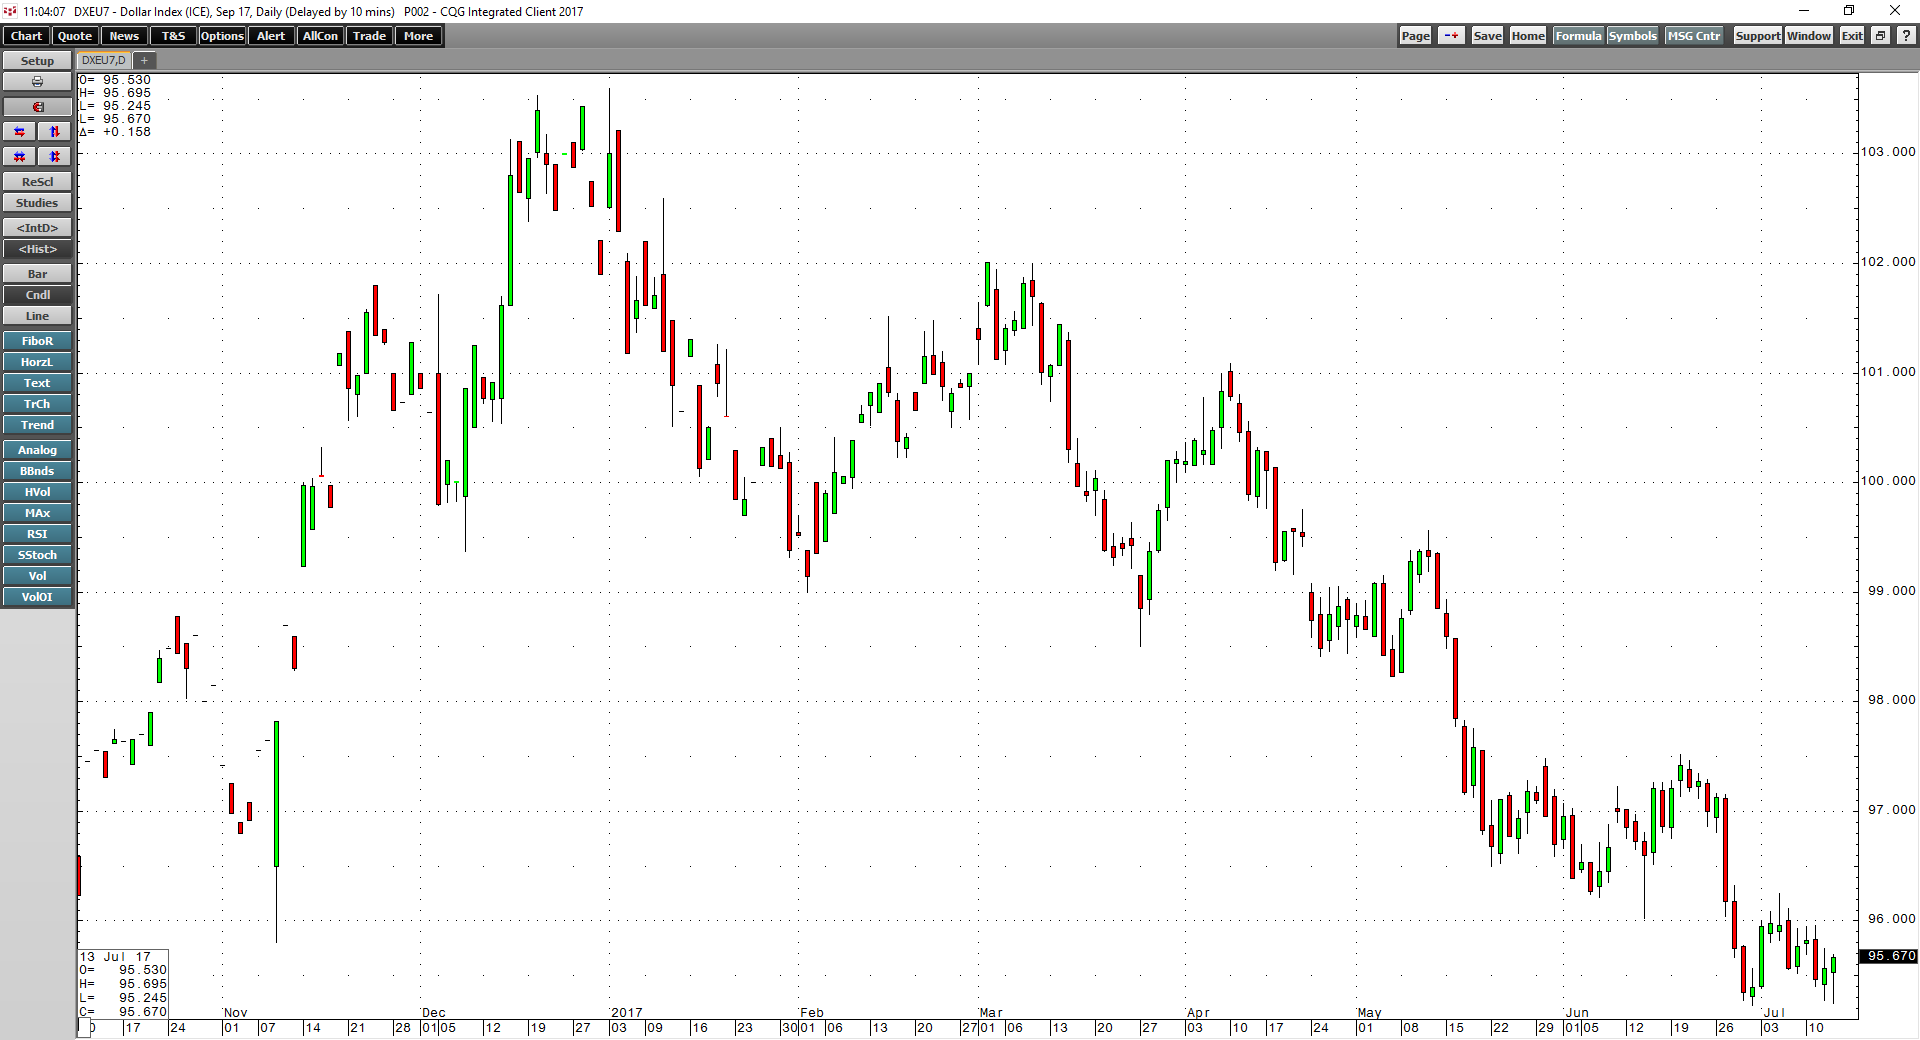Click the red magnet icon button
This screenshot has width=1920, height=1040.
(x=37, y=107)
